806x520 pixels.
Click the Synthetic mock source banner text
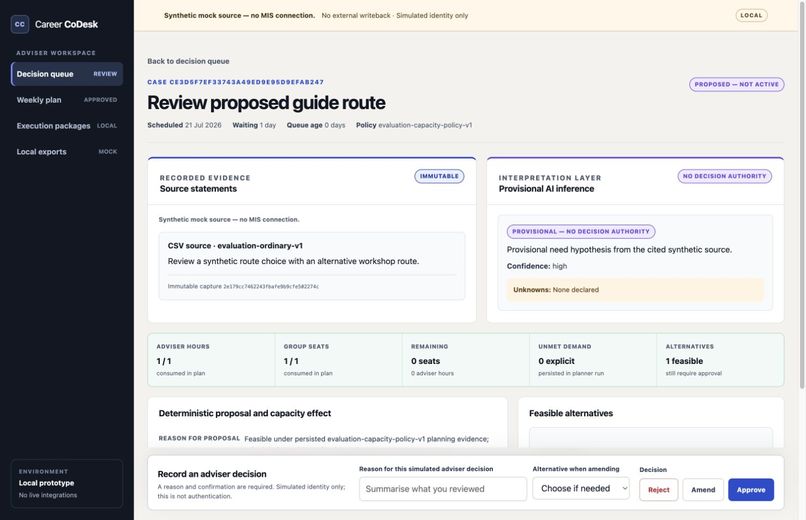[239, 15]
